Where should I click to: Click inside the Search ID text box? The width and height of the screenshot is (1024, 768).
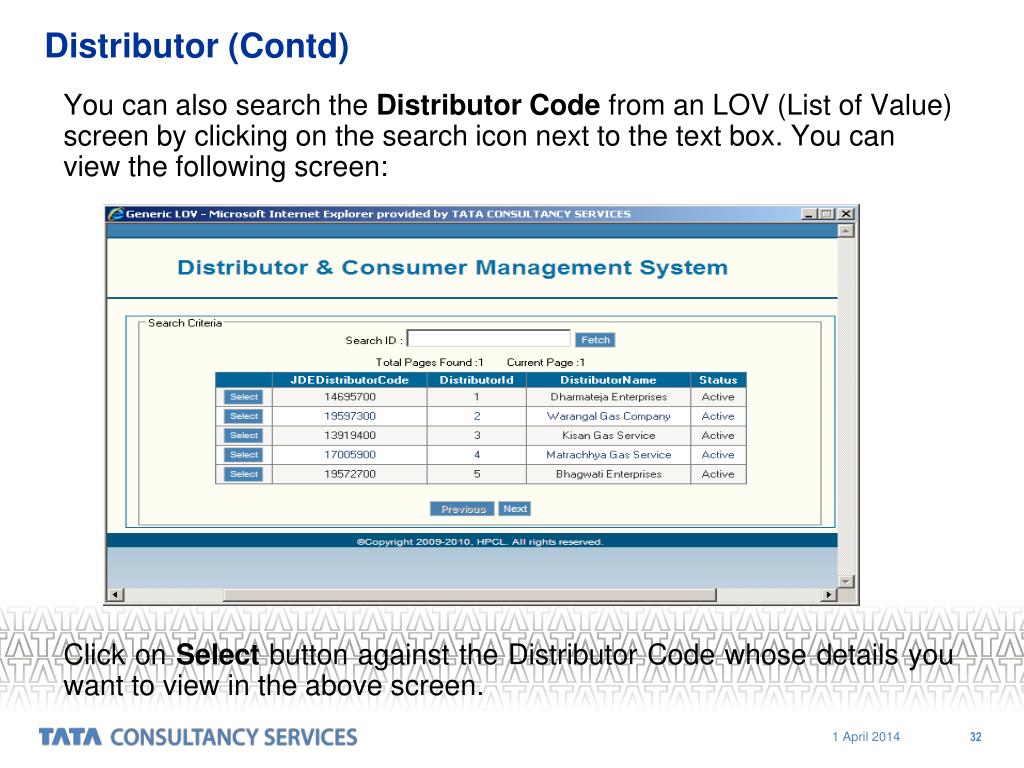click(x=488, y=338)
